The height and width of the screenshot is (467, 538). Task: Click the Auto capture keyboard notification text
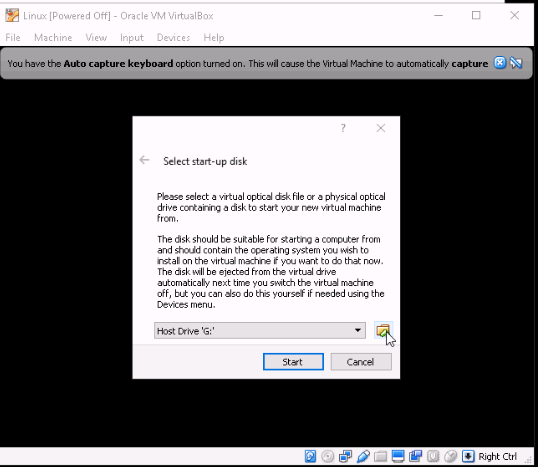[x=247, y=63]
